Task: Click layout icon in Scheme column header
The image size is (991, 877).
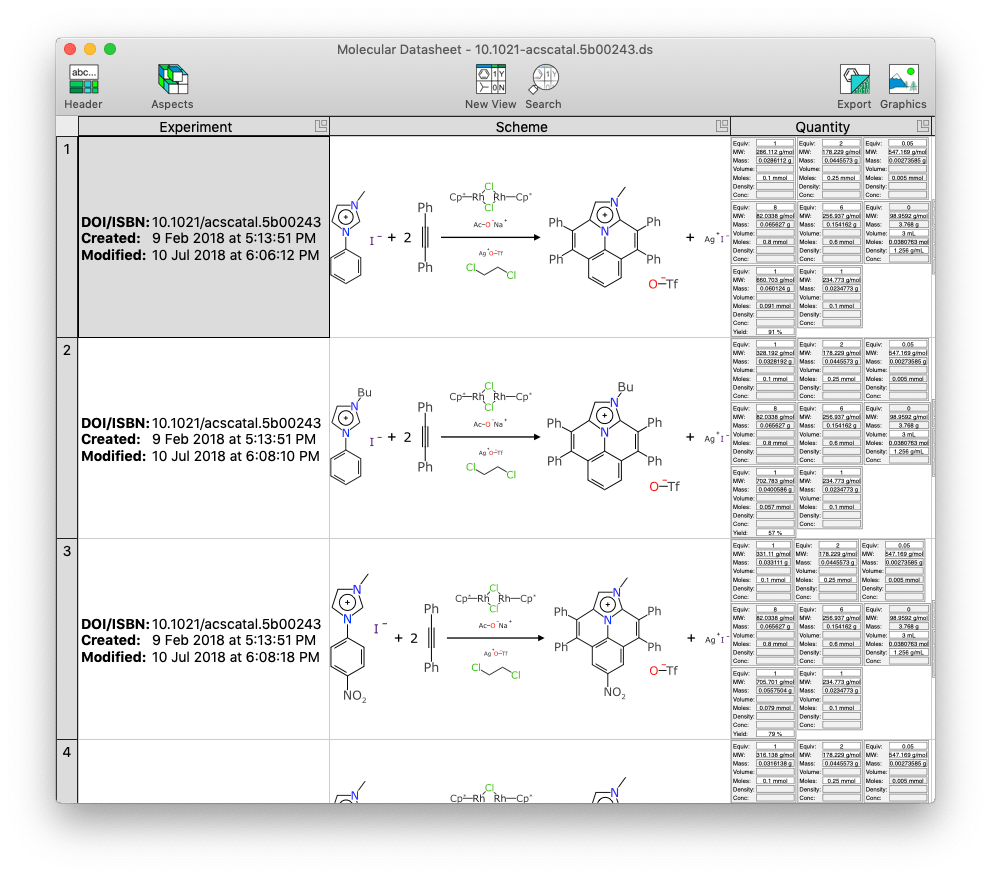Action: (x=722, y=126)
